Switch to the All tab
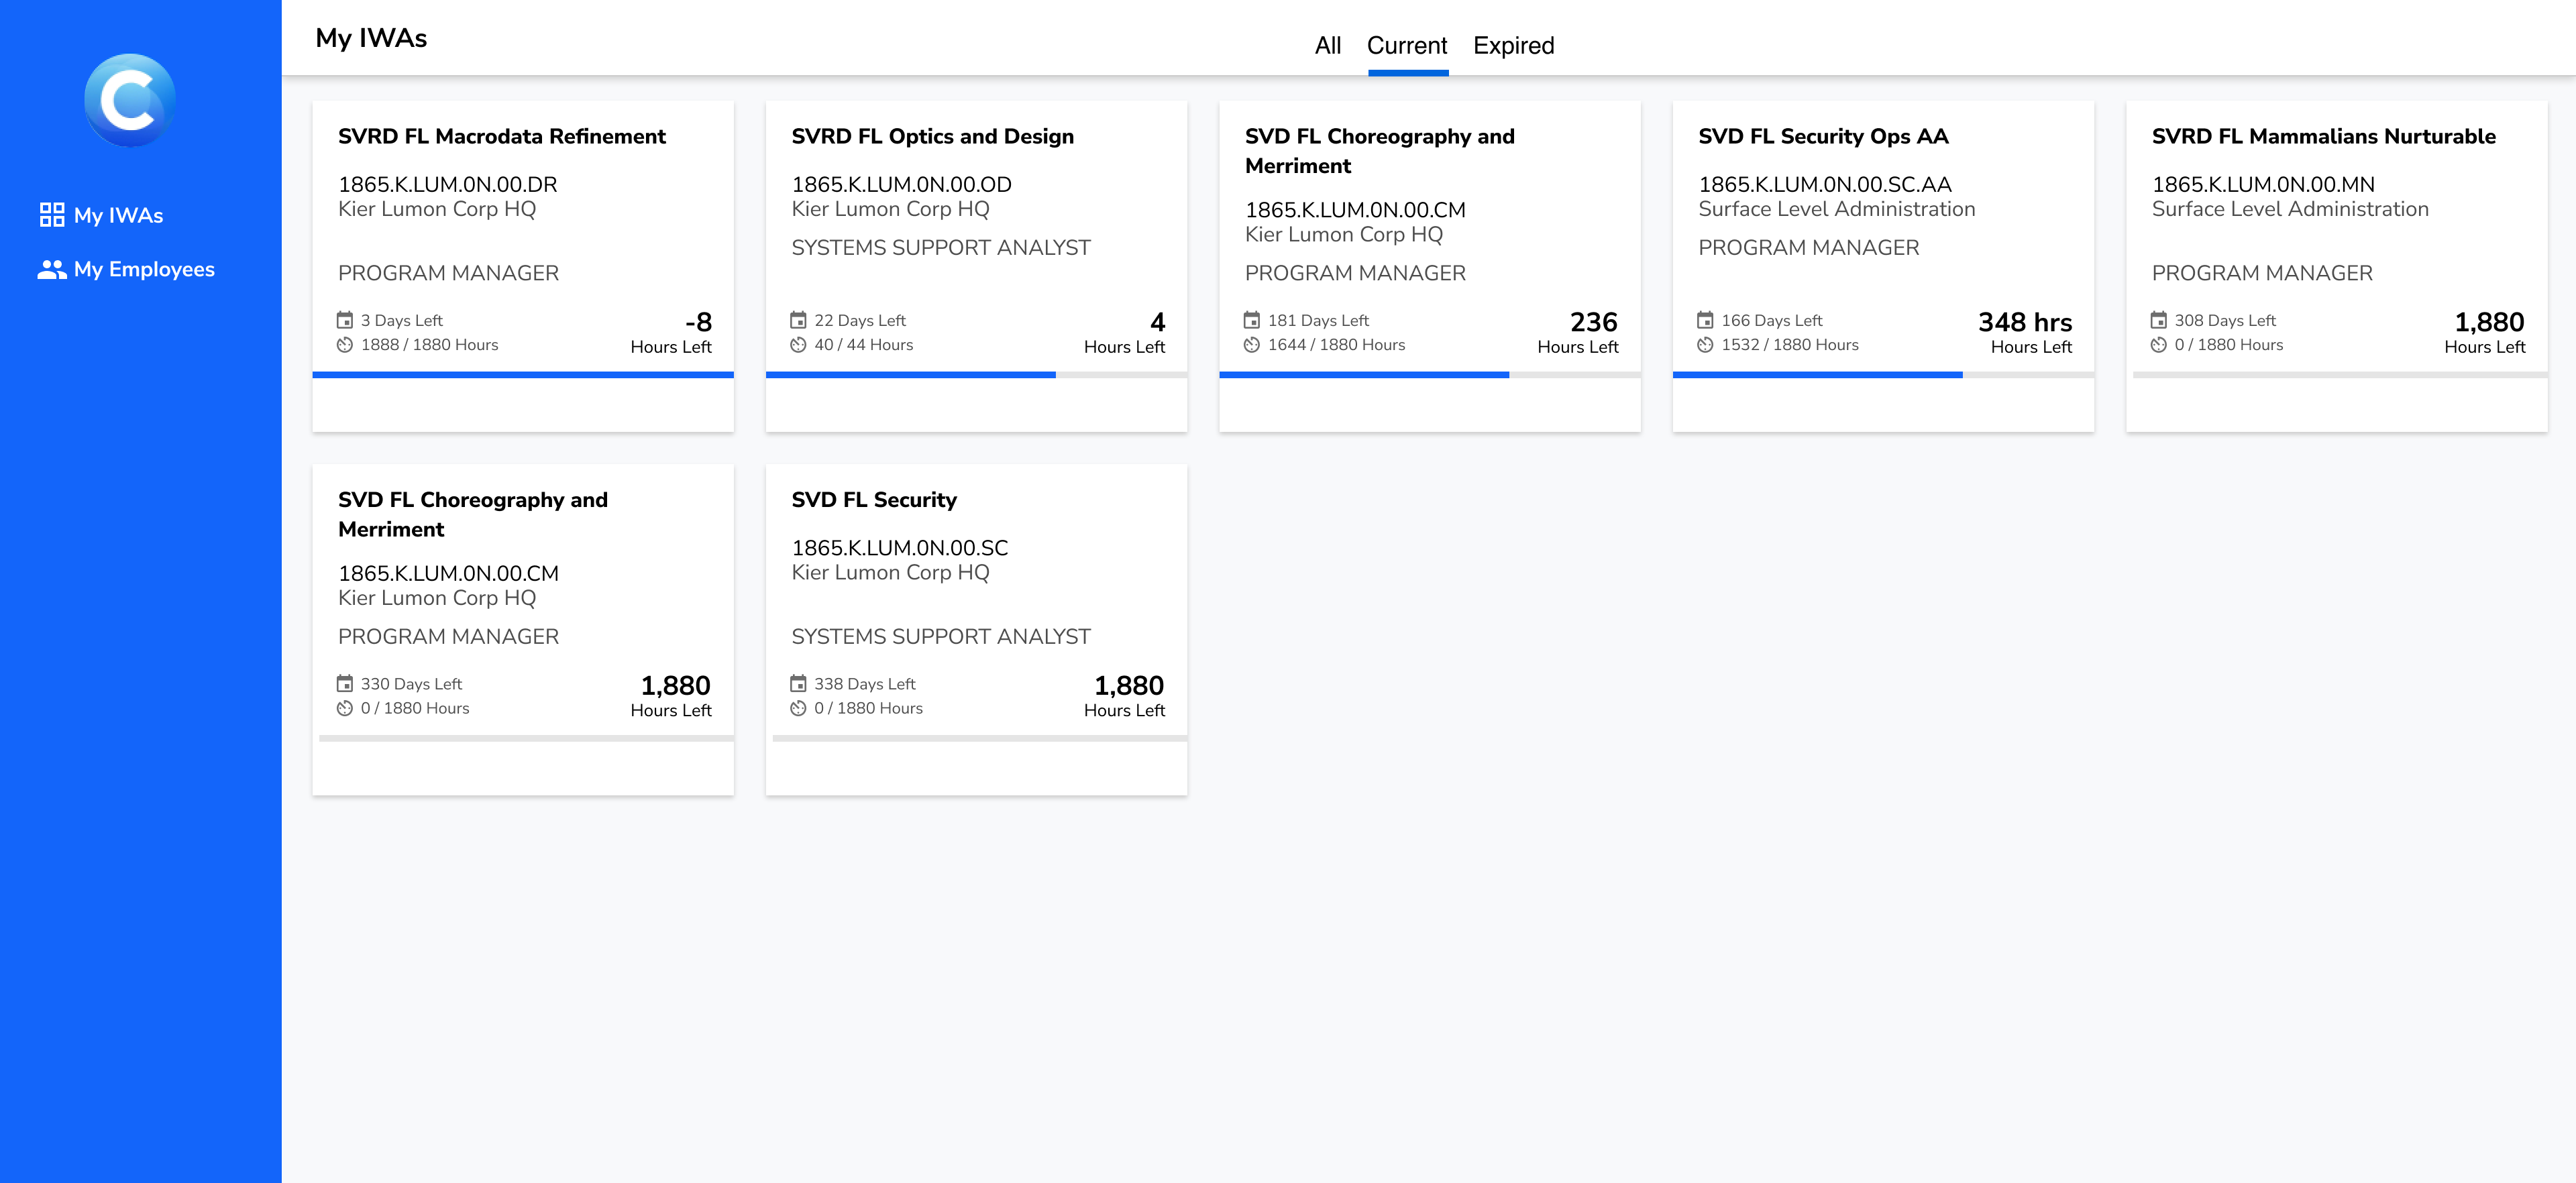The height and width of the screenshot is (1183, 2576). click(1327, 46)
